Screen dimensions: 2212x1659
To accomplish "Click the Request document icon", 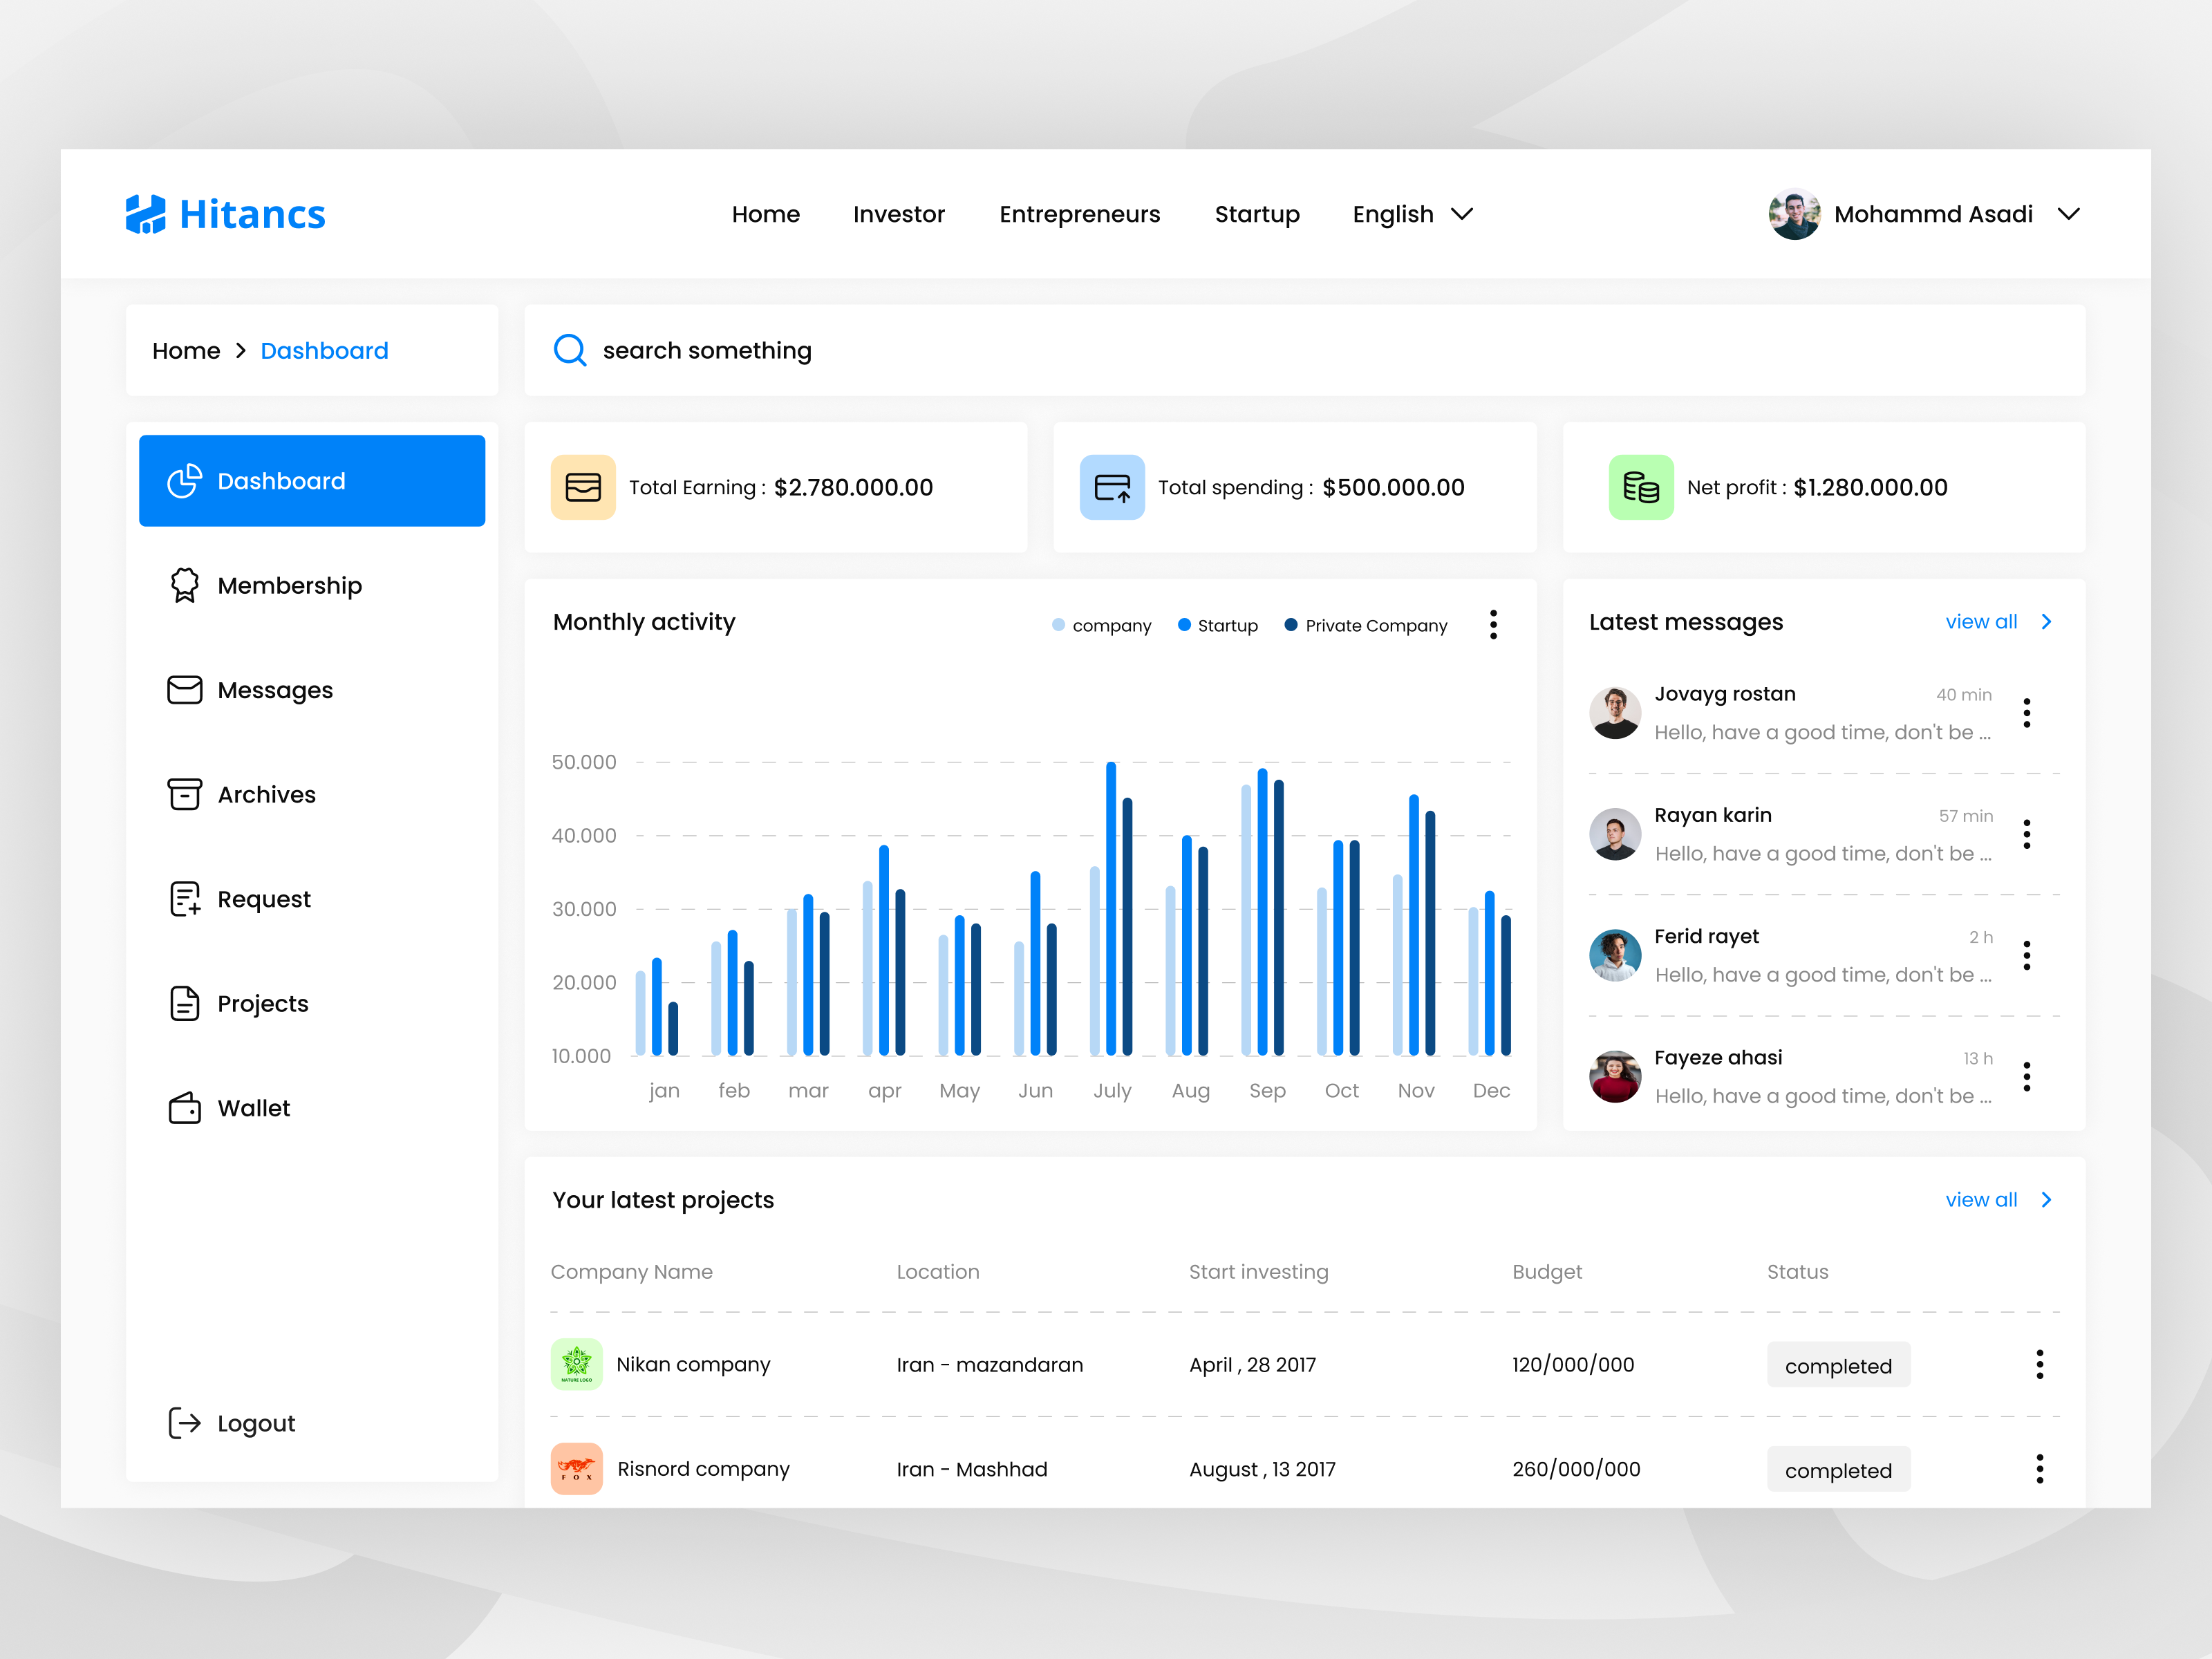I will coord(185,899).
